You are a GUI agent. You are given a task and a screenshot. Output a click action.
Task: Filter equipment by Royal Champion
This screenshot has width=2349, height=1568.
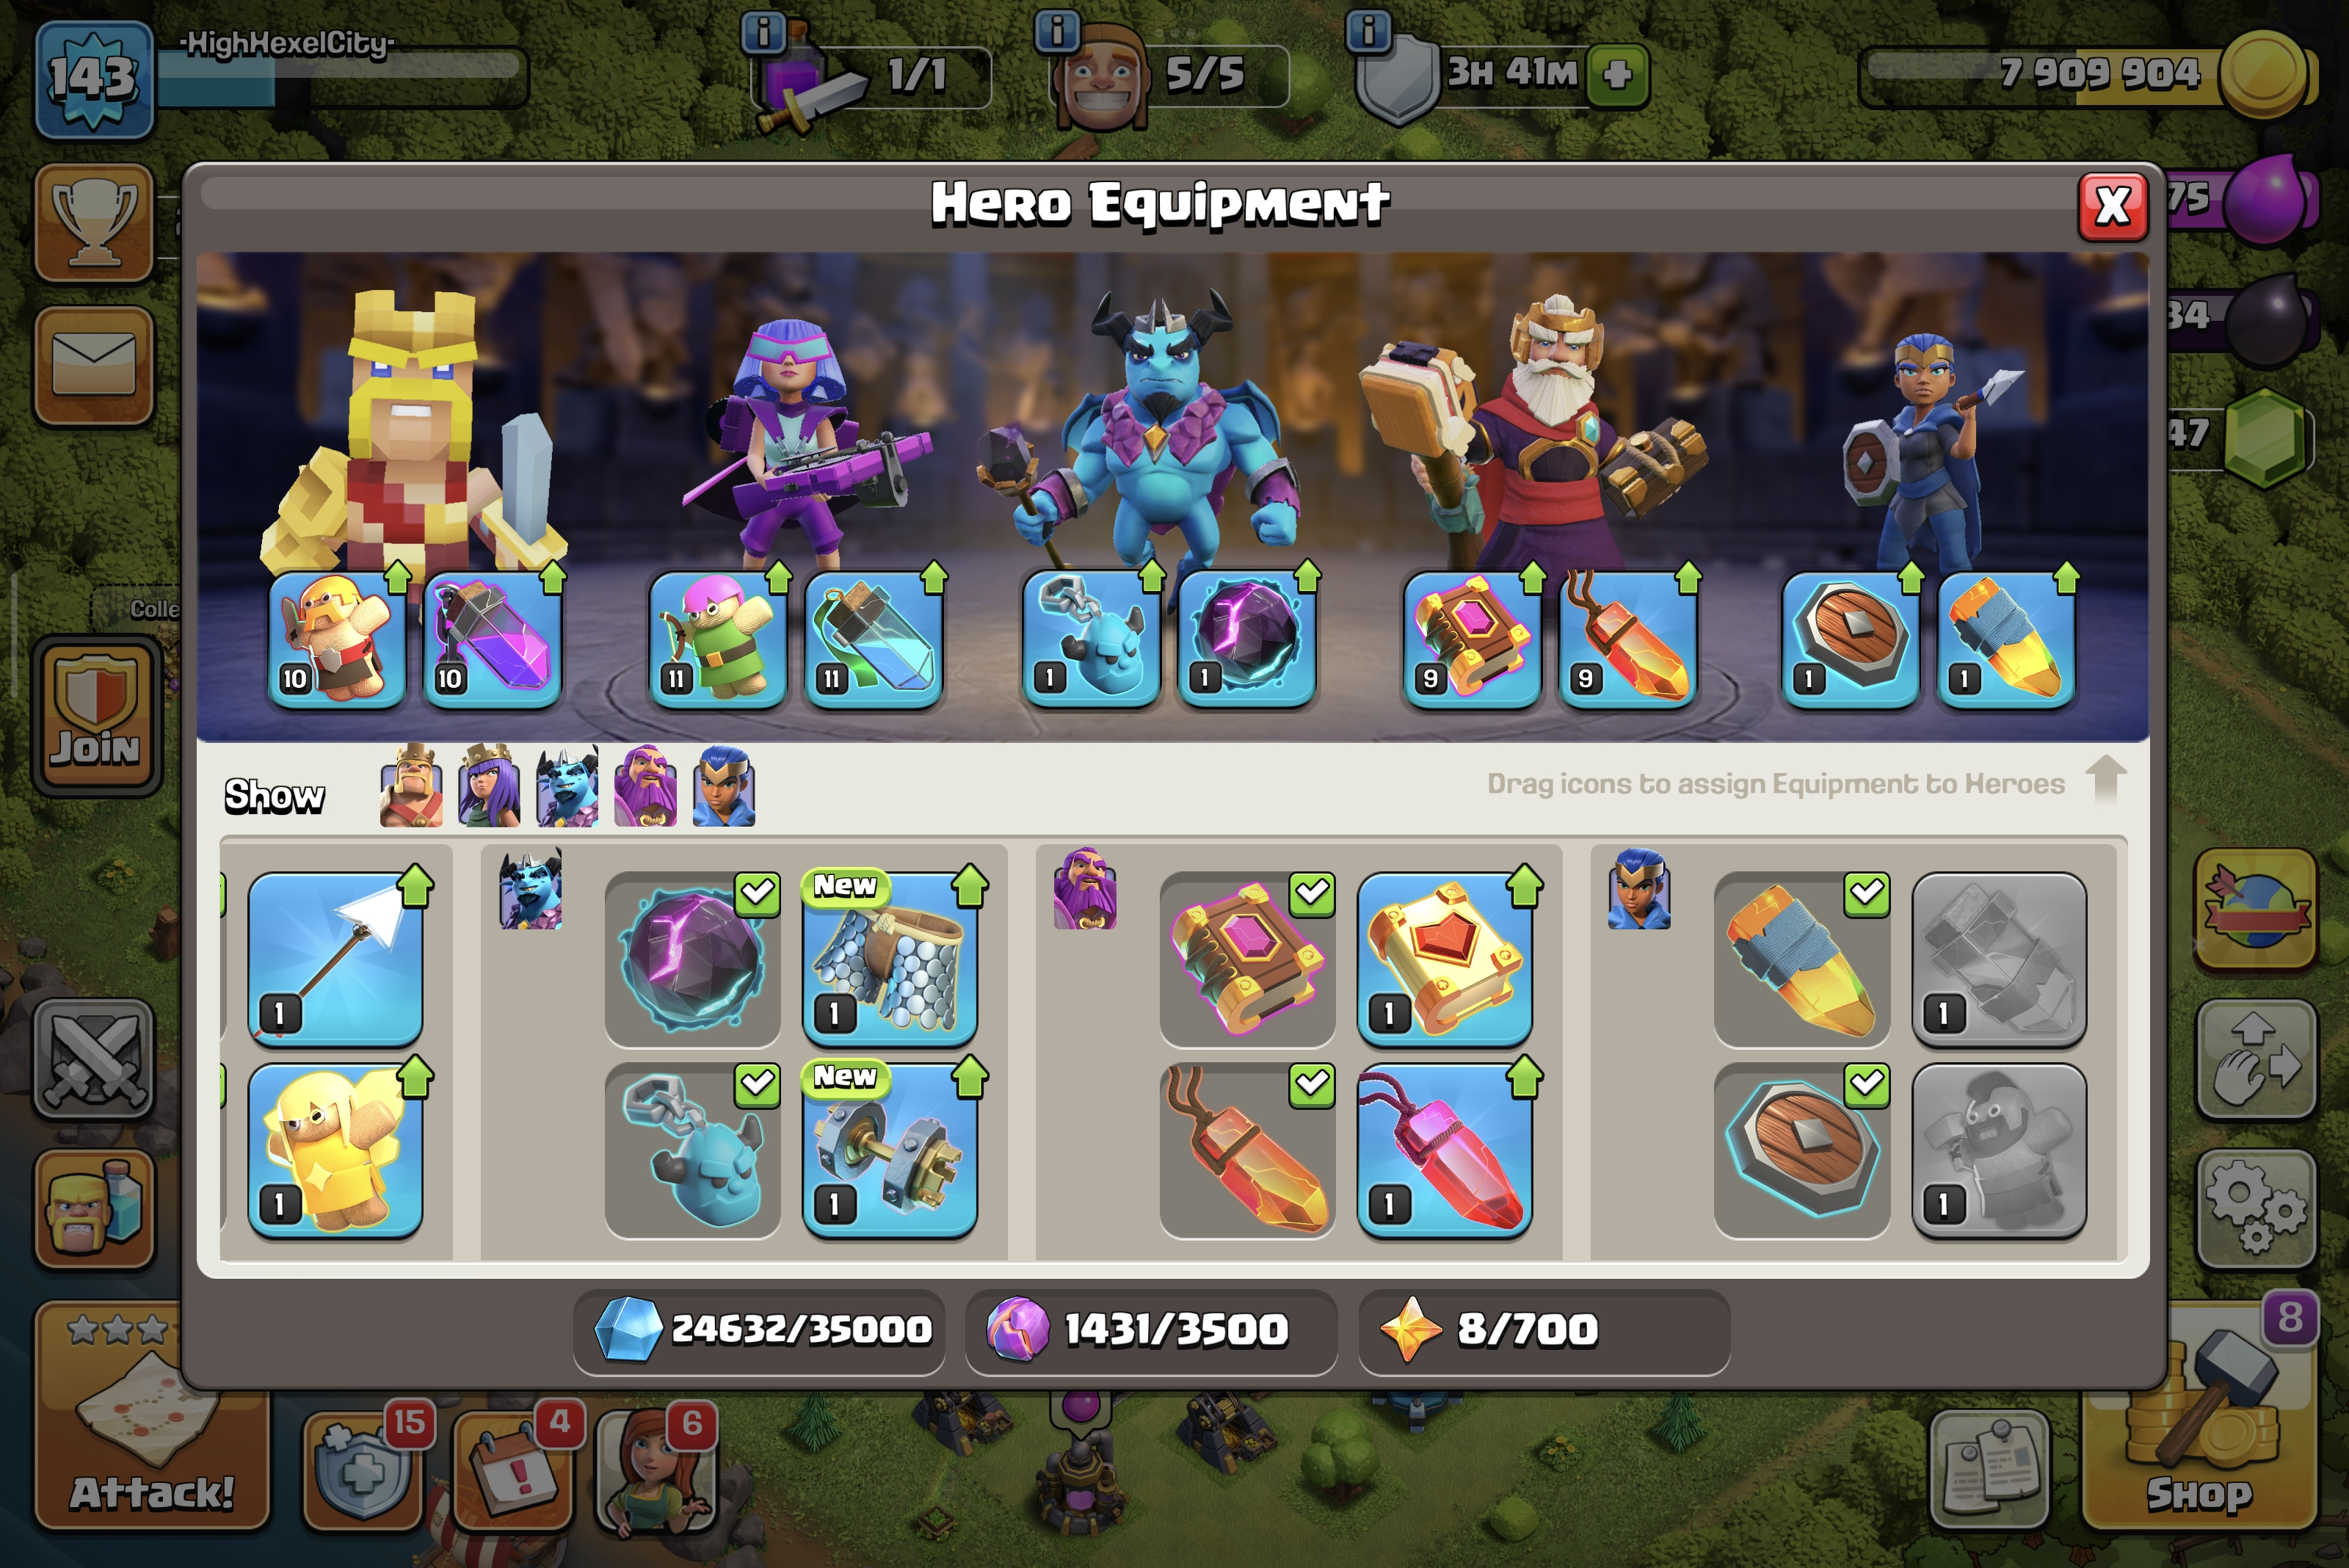tap(724, 786)
